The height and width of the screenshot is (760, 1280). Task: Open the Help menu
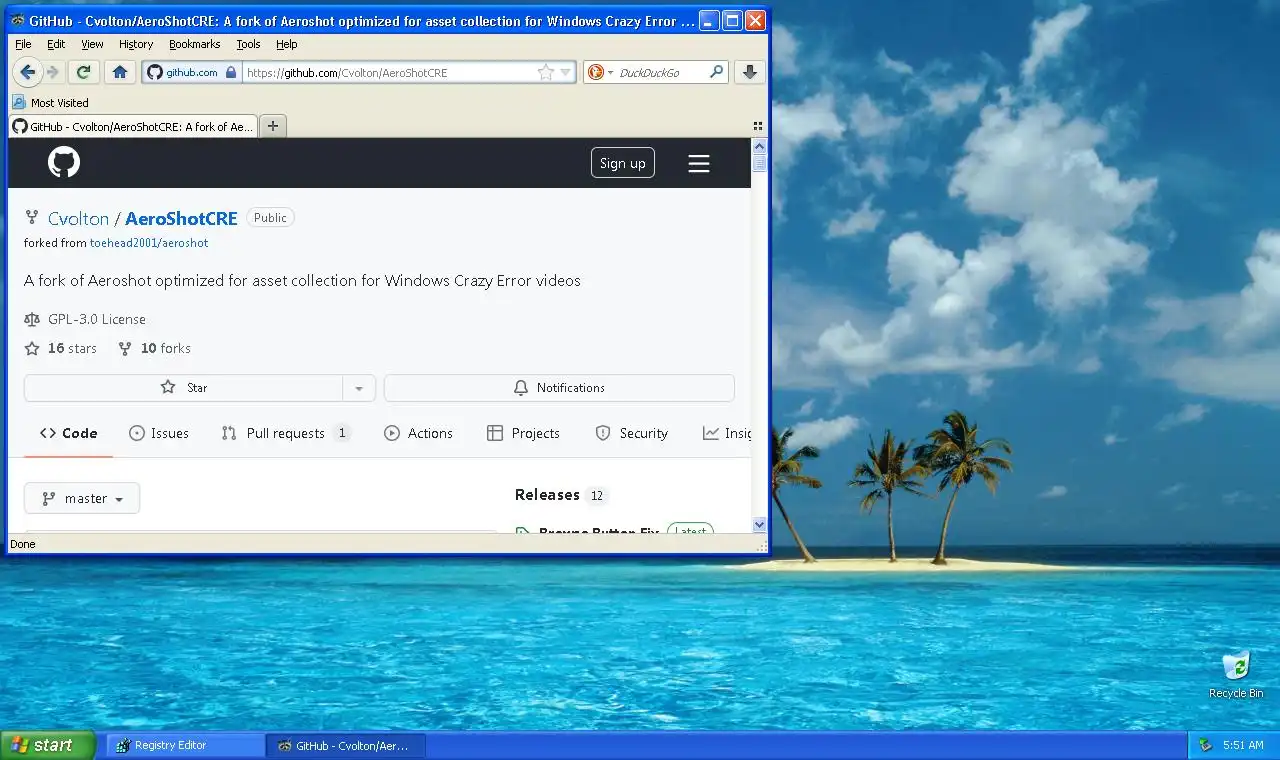287,44
